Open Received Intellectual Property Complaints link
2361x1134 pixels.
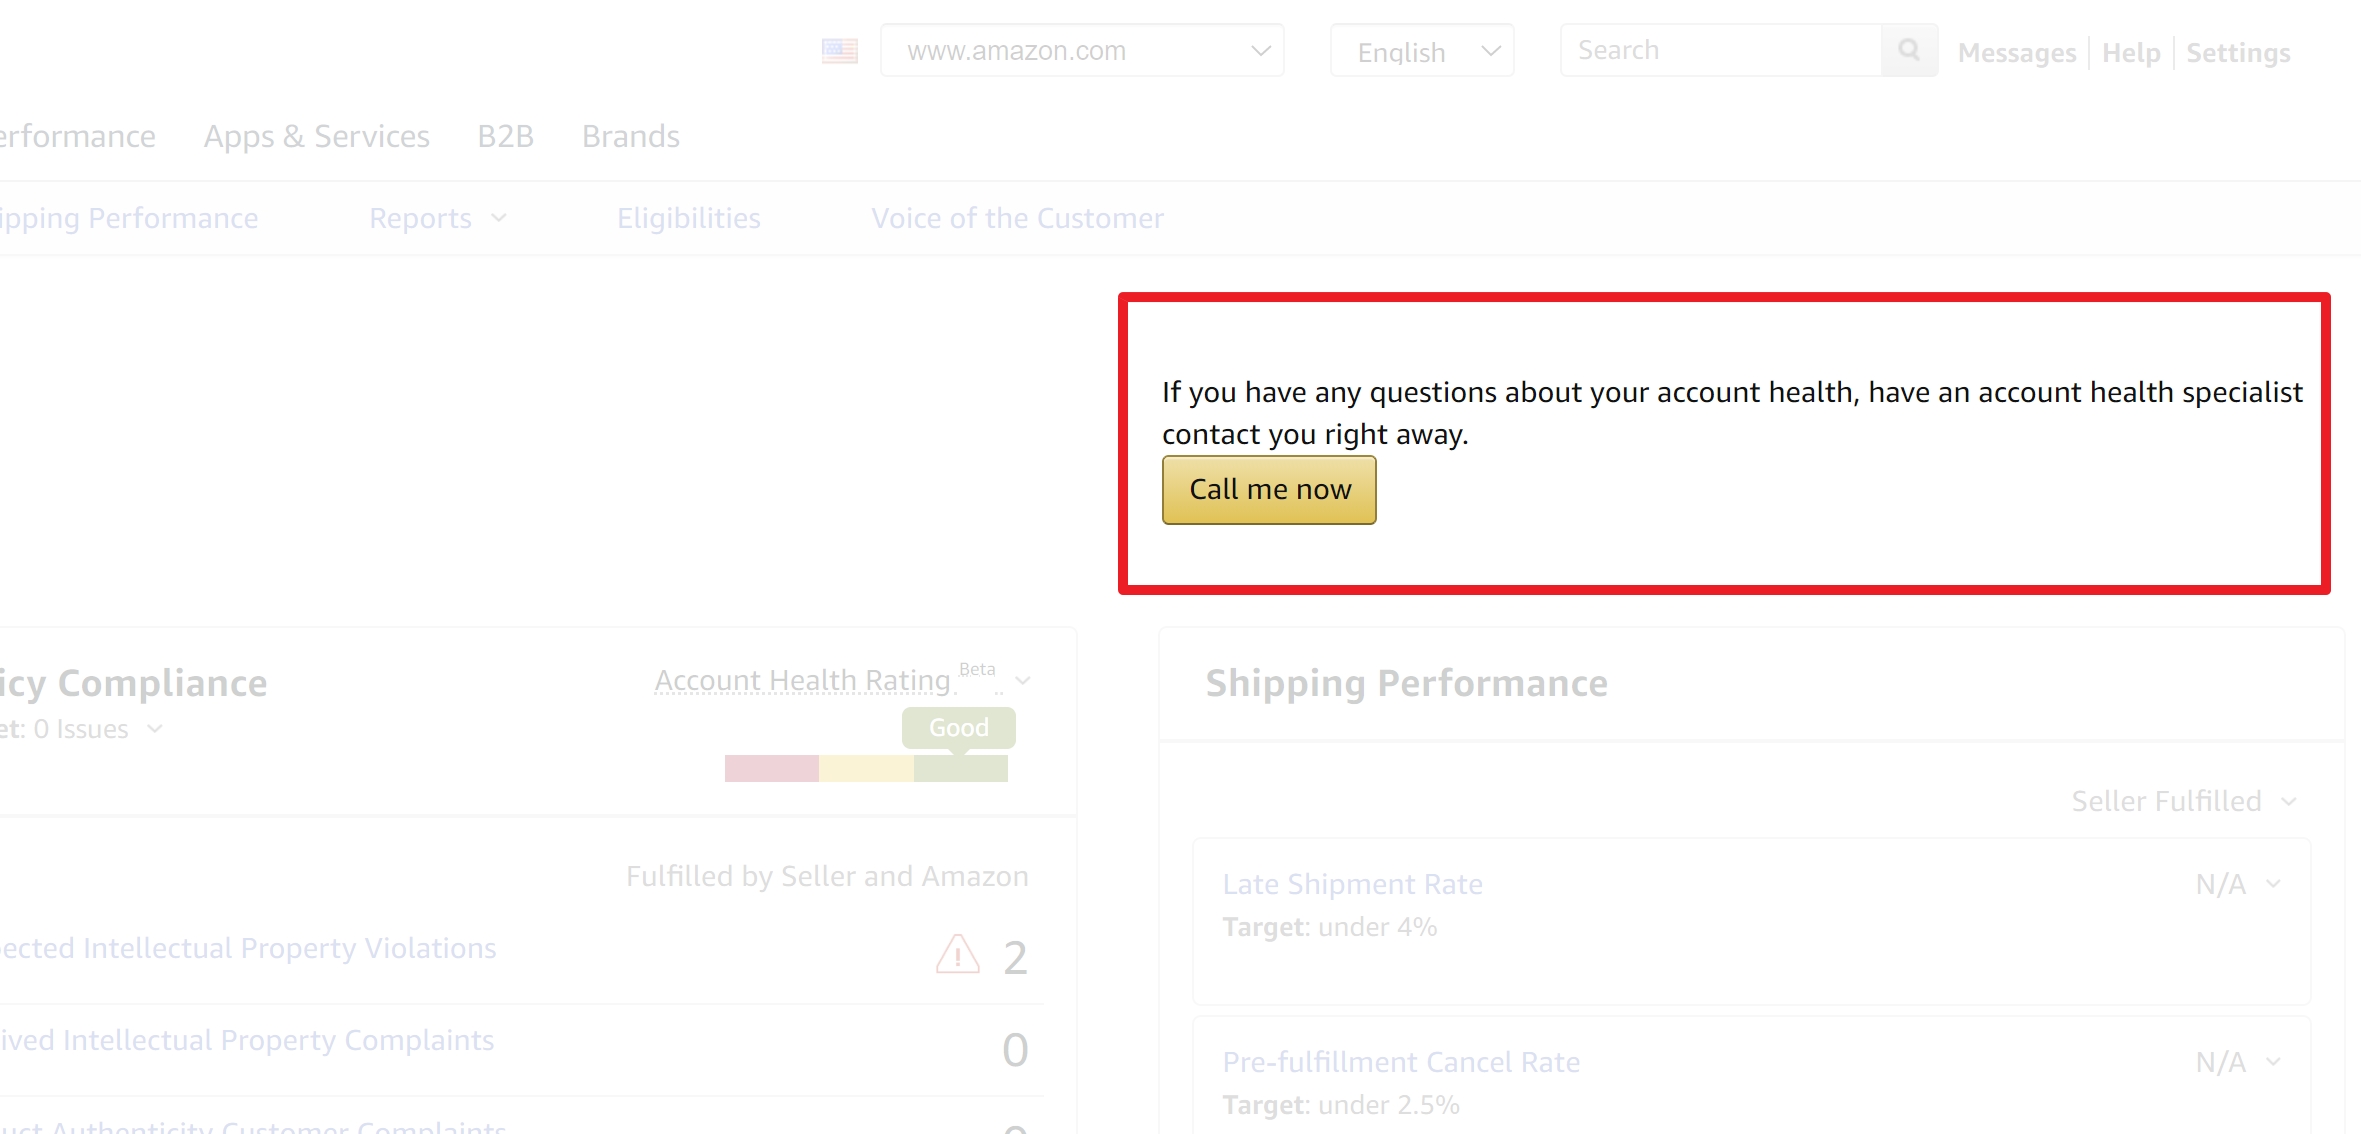pyautogui.click(x=247, y=1040)
